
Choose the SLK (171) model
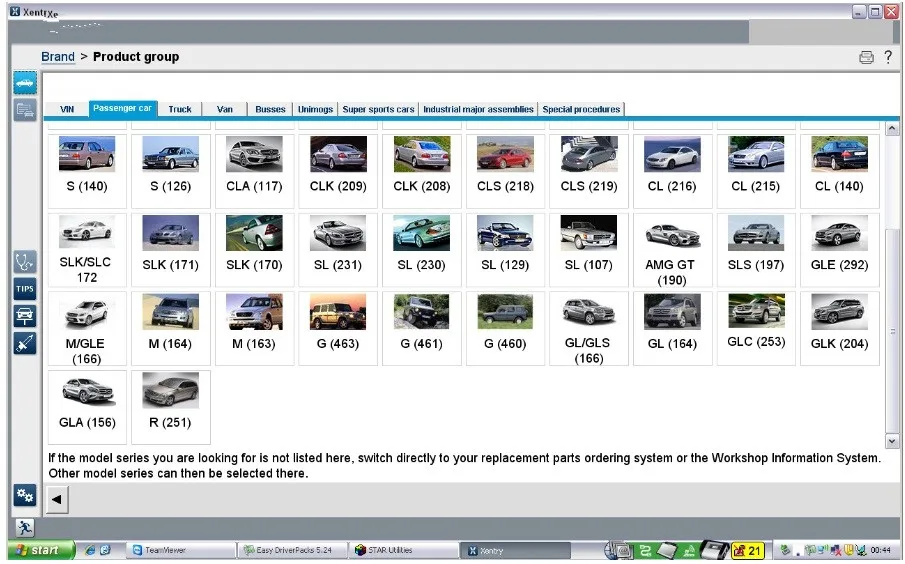(171, 250)
